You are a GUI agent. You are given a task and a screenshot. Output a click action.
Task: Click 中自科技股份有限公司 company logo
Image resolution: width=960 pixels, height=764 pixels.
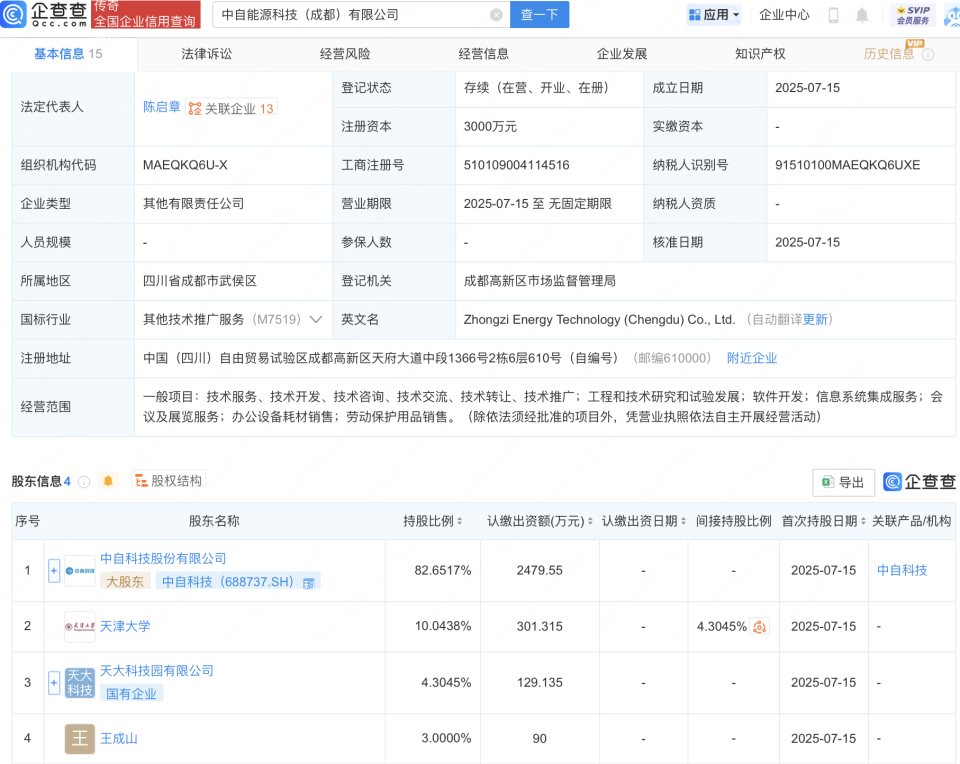80,571
